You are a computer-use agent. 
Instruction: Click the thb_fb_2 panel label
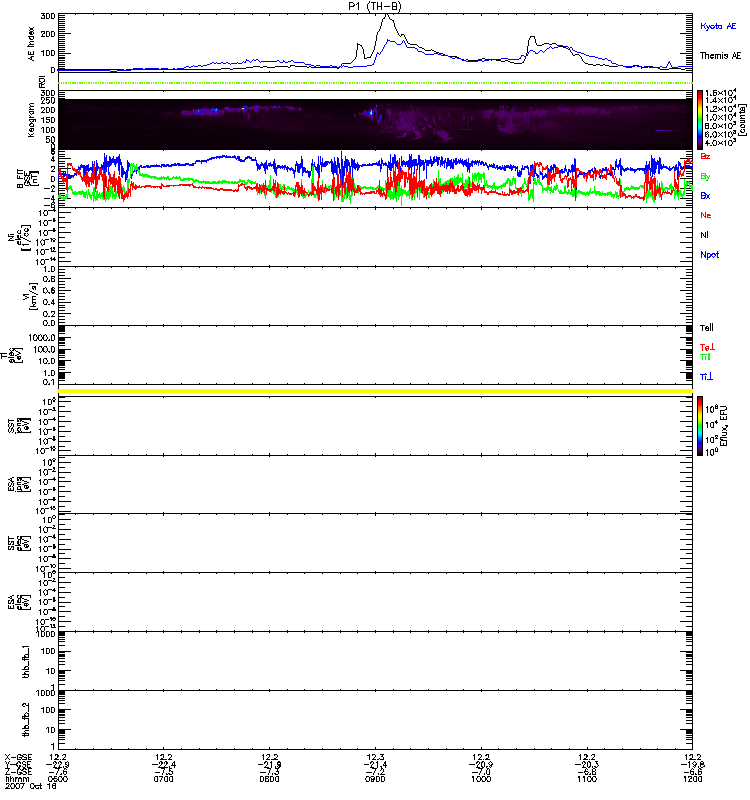point(27,720)
